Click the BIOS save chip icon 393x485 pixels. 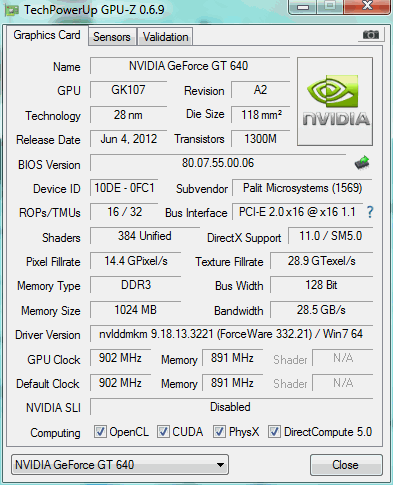click(362, 163)
